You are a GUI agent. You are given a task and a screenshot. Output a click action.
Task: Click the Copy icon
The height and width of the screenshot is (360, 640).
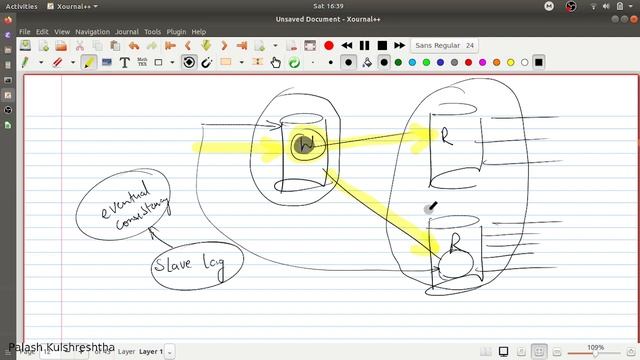(97, 45)
